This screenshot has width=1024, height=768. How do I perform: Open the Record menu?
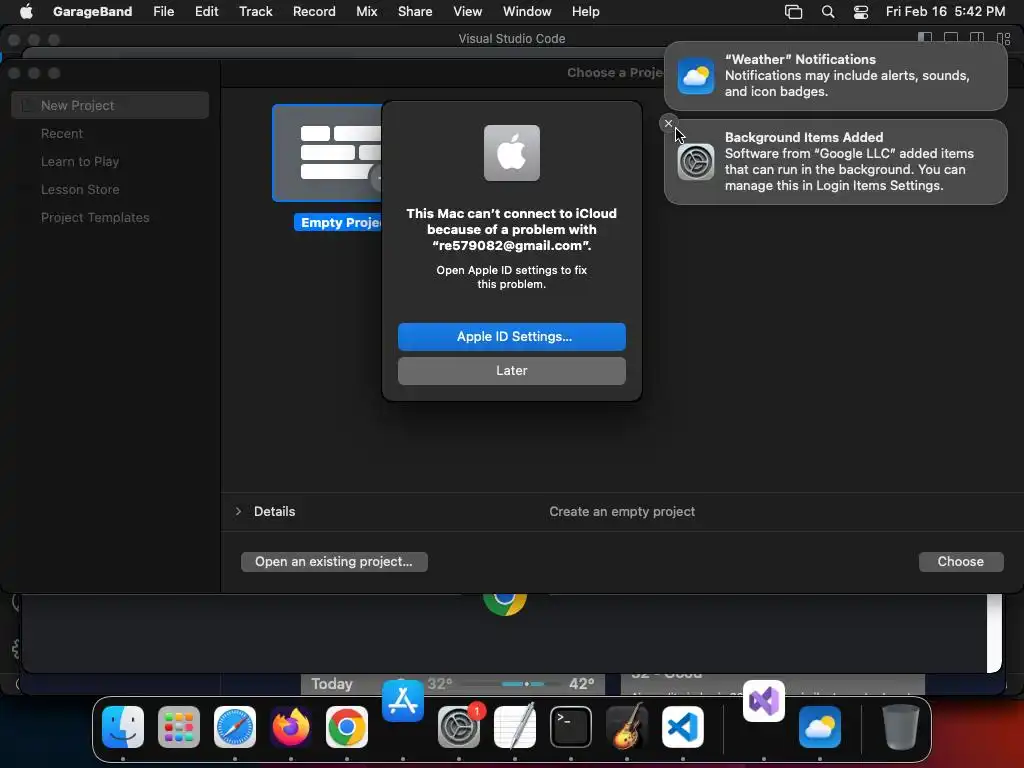click(x=314, y=11)
